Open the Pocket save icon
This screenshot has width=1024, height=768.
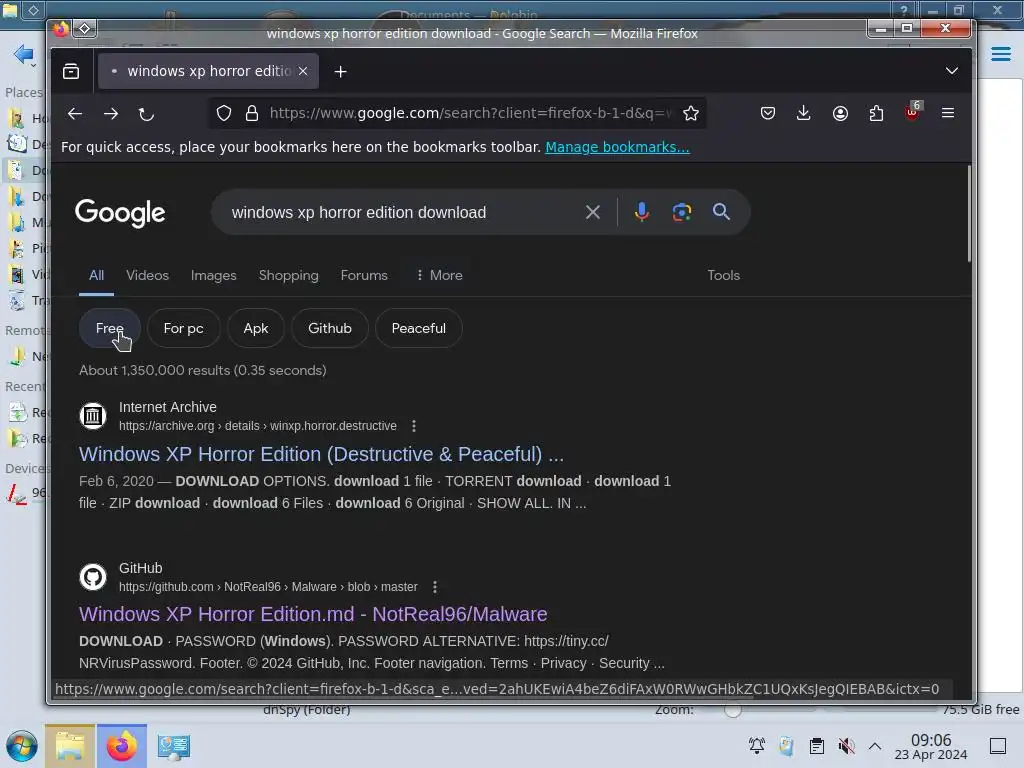tap(768, 113)
